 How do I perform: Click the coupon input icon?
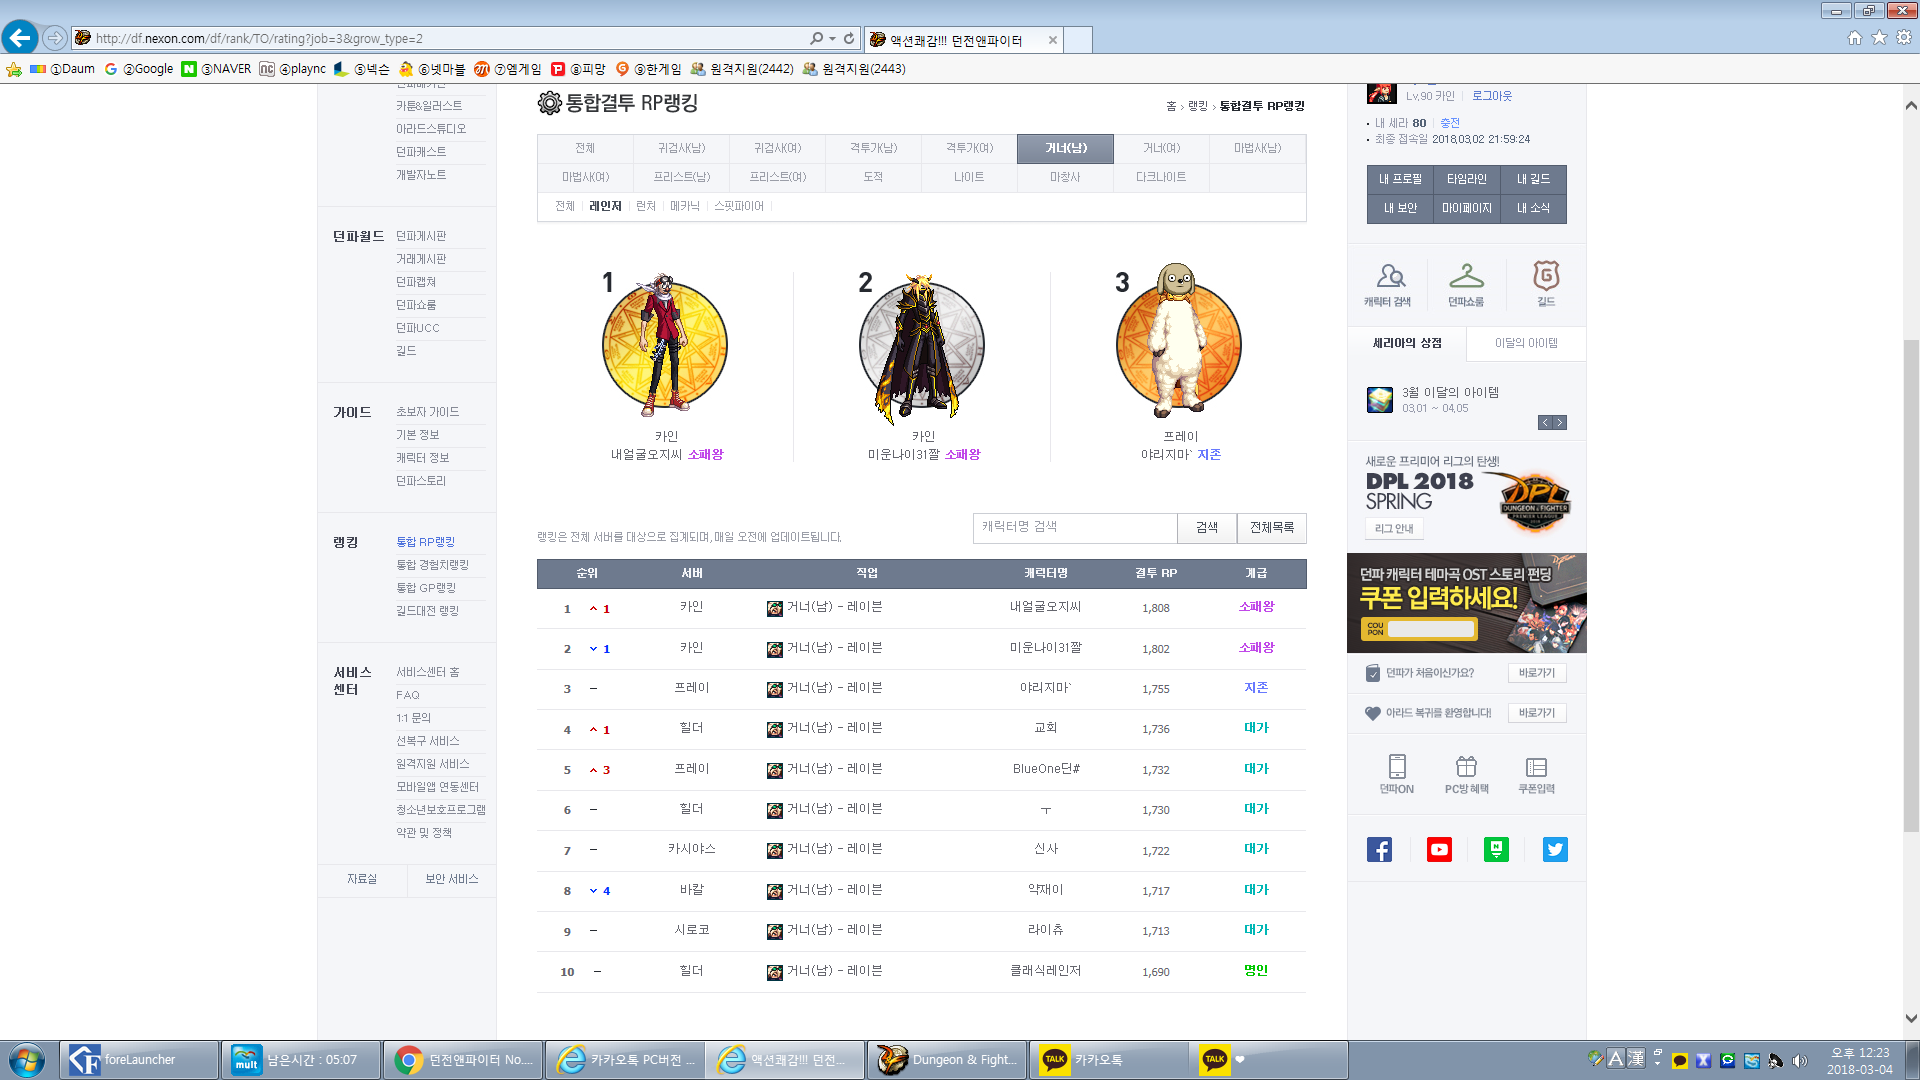point(1536,768)
